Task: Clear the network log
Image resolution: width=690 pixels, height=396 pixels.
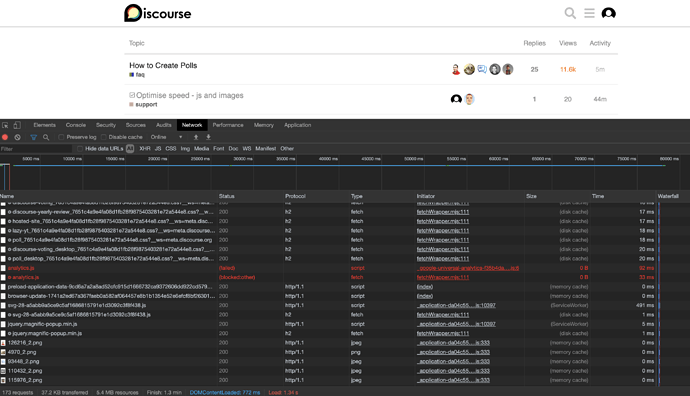Action: pyautogui.click(x=17, y=137)
